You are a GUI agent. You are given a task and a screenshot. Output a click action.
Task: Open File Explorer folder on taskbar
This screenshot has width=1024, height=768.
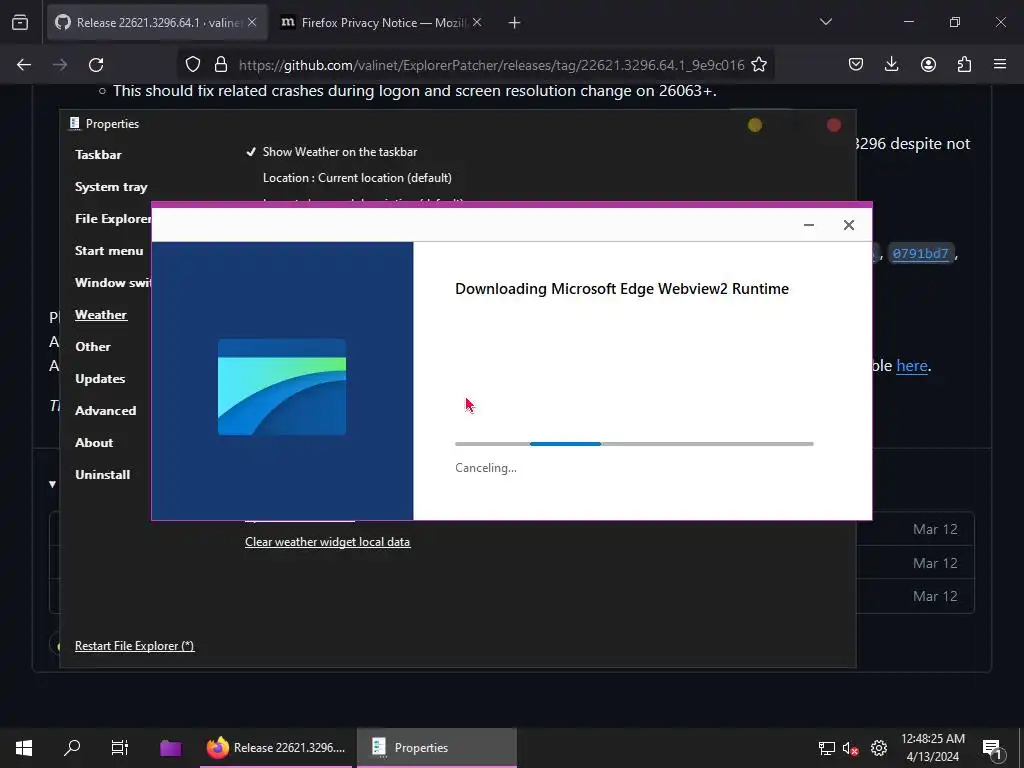[170, 748]
